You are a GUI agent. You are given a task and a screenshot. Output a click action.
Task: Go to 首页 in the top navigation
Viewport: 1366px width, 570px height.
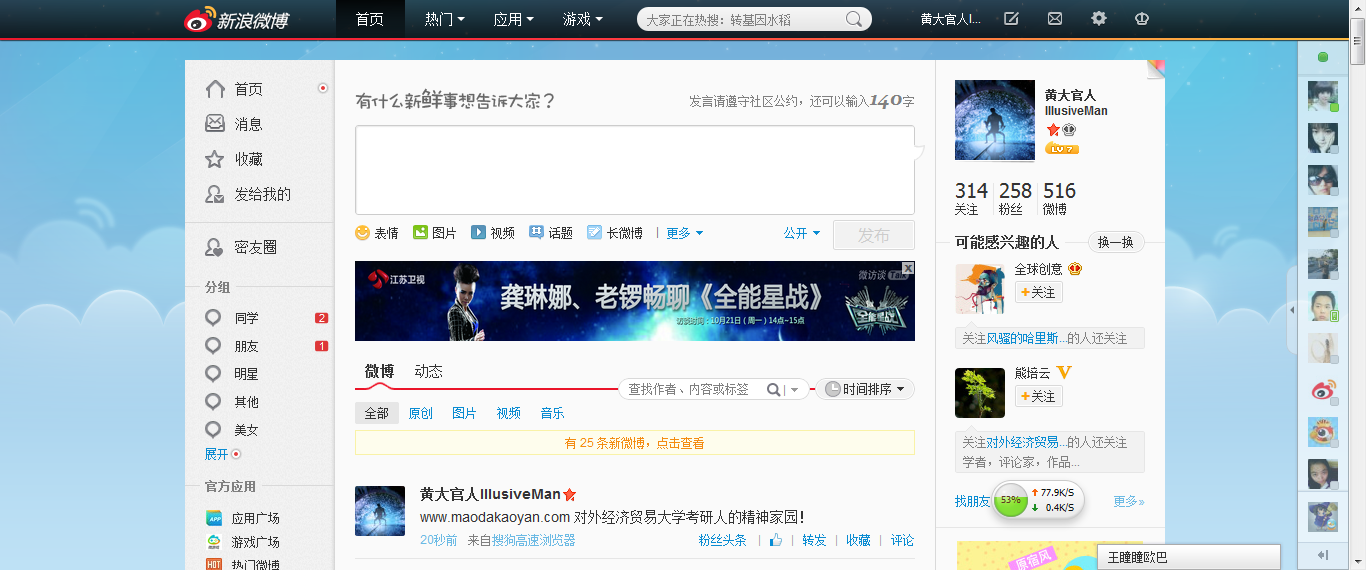[370, 19]
